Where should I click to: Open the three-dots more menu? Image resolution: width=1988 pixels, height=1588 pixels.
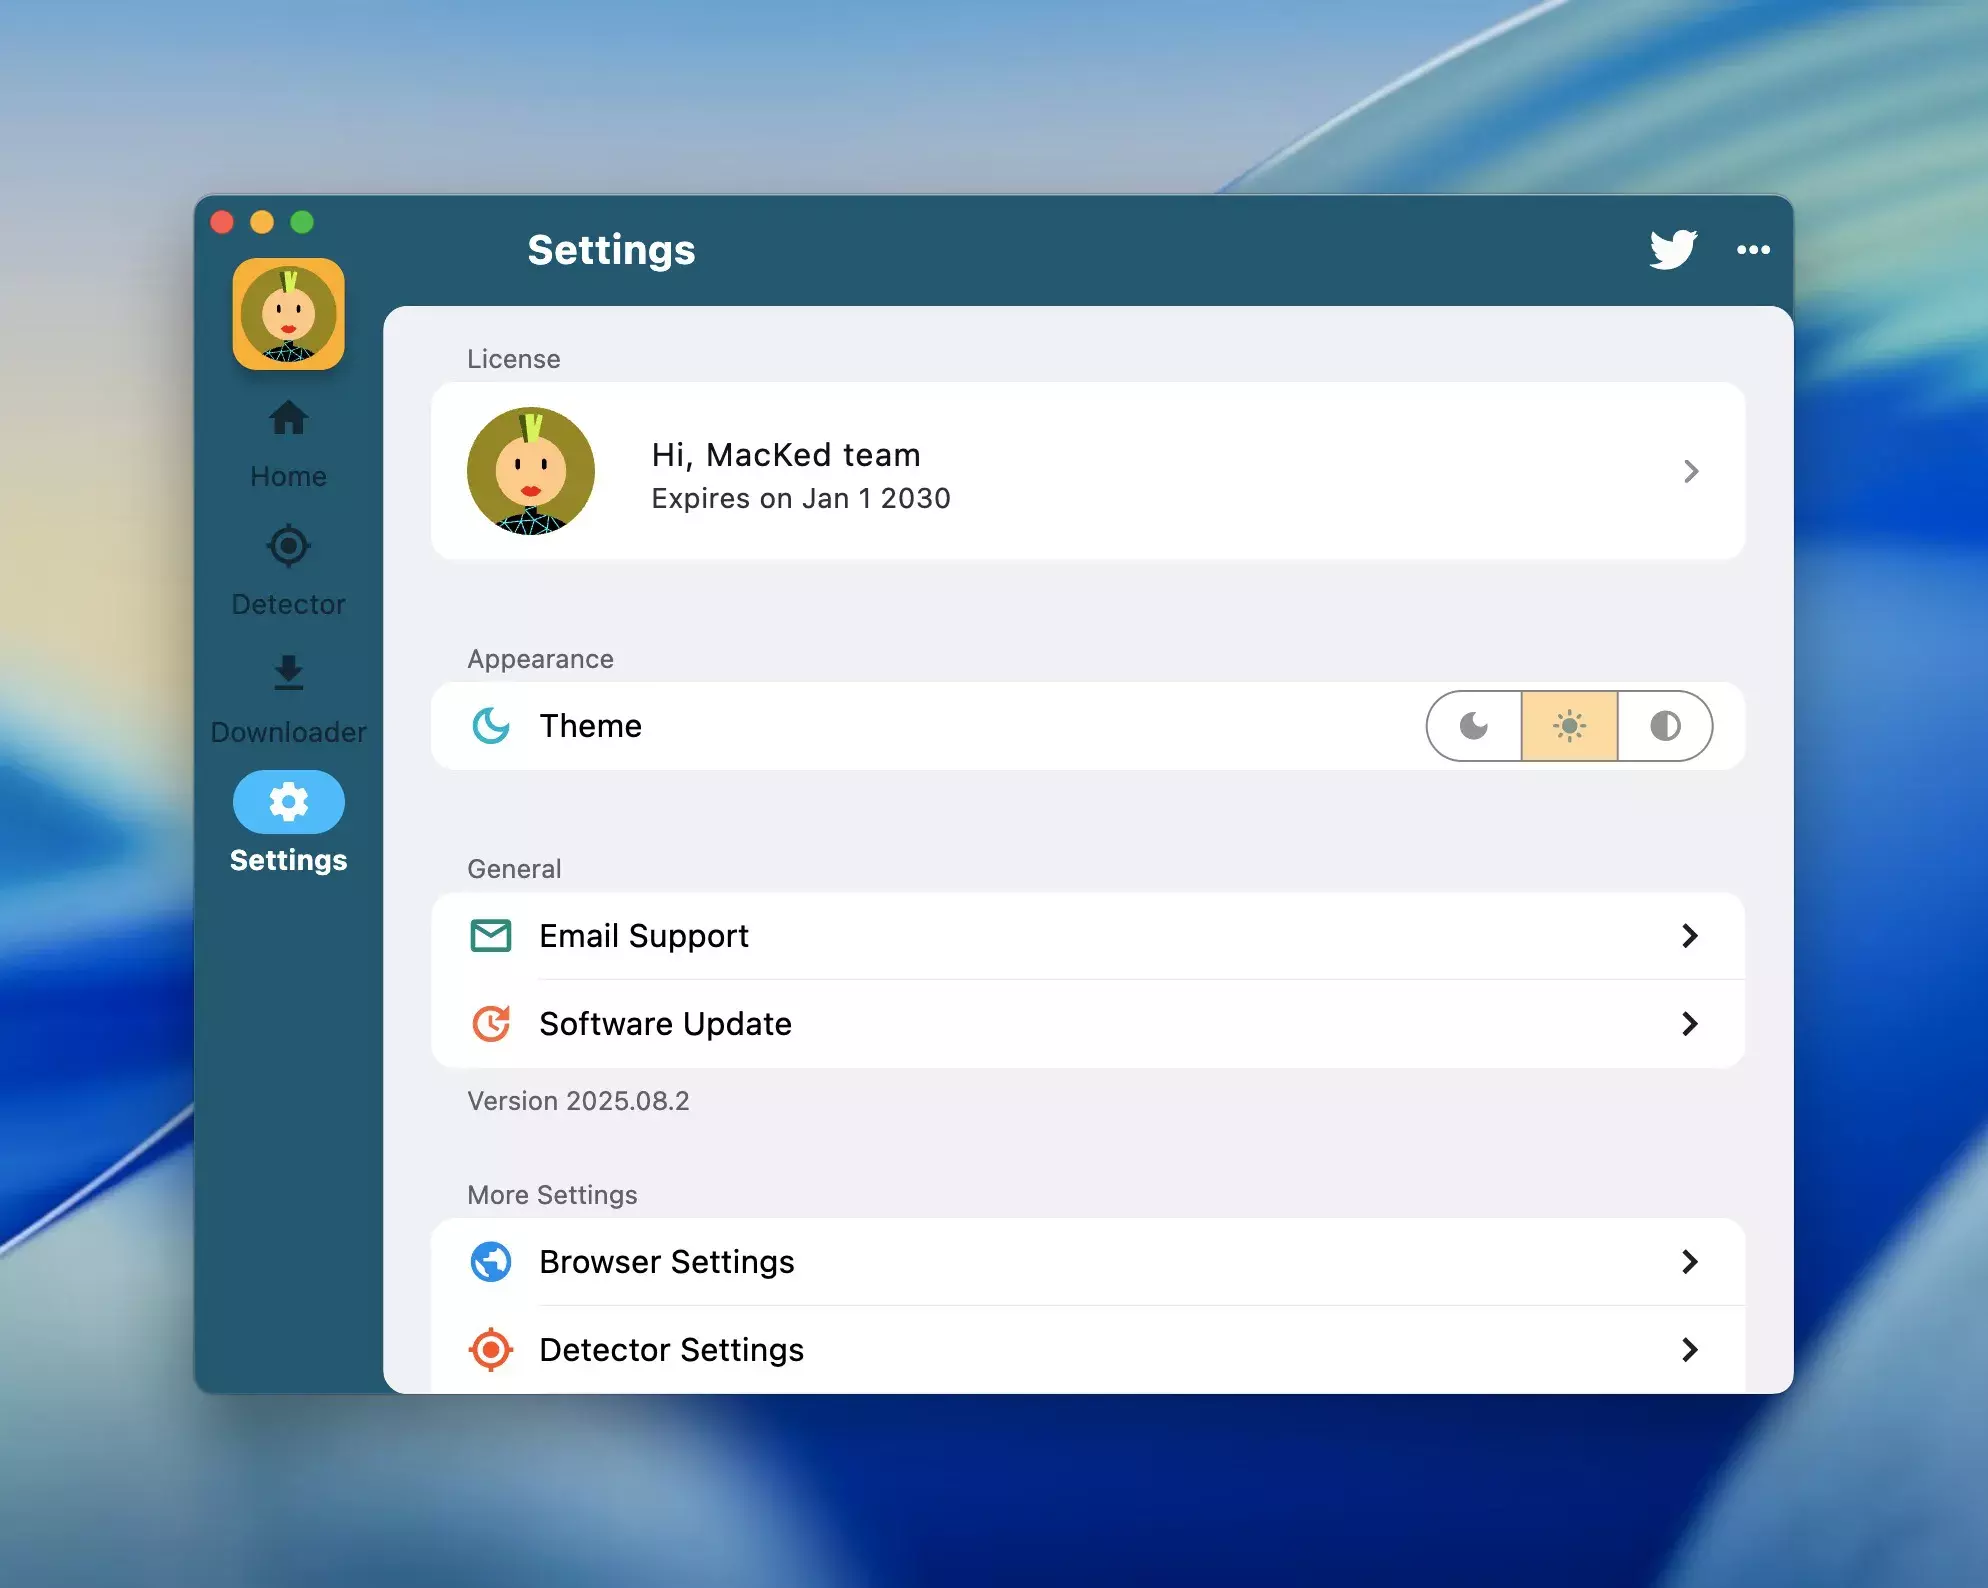pyautogui.click(x=1753, y=250)
